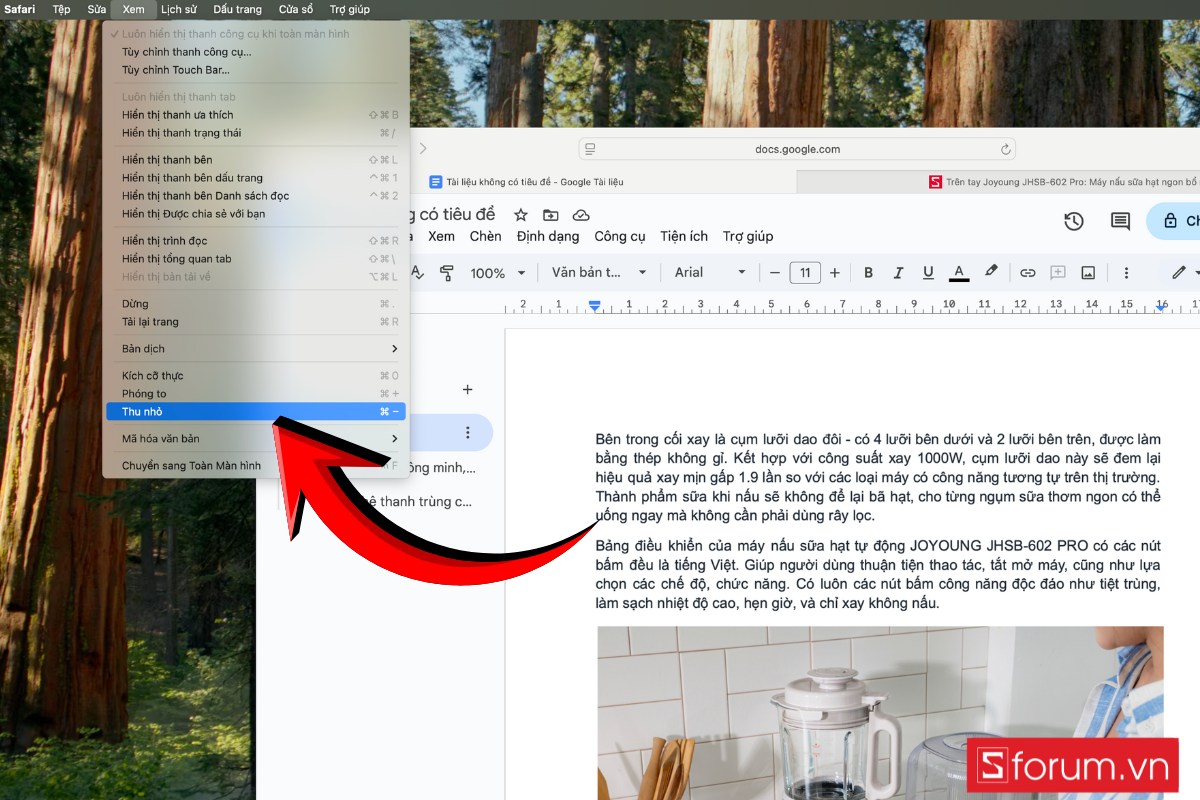Choose Thu nhỏ in the Xem menu
This screenshot has height=800, width=1200.
(256, 411)
